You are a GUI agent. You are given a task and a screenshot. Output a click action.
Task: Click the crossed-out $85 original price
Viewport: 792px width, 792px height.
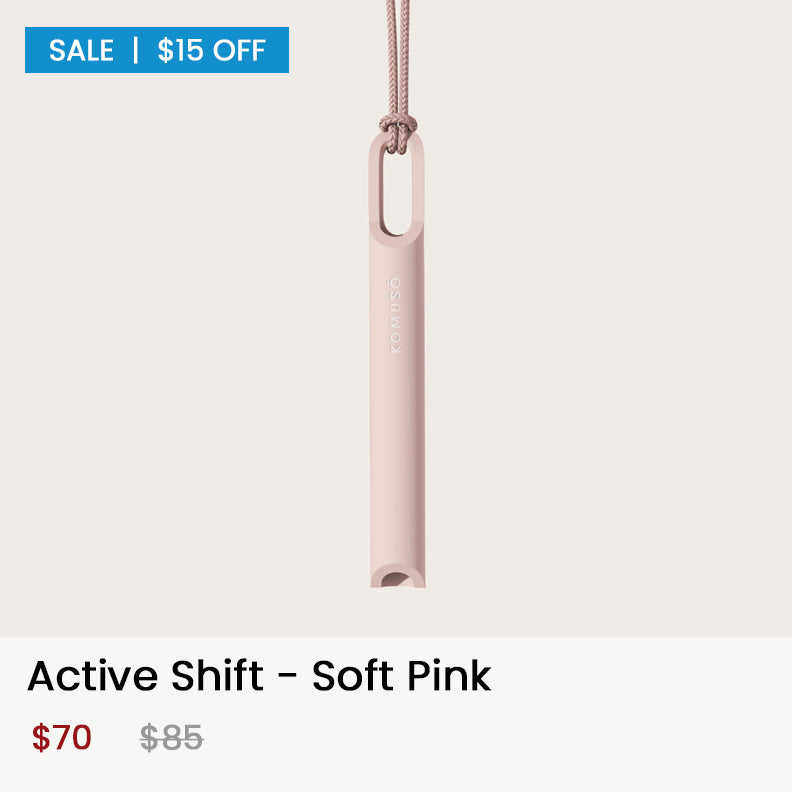(171, 737)
